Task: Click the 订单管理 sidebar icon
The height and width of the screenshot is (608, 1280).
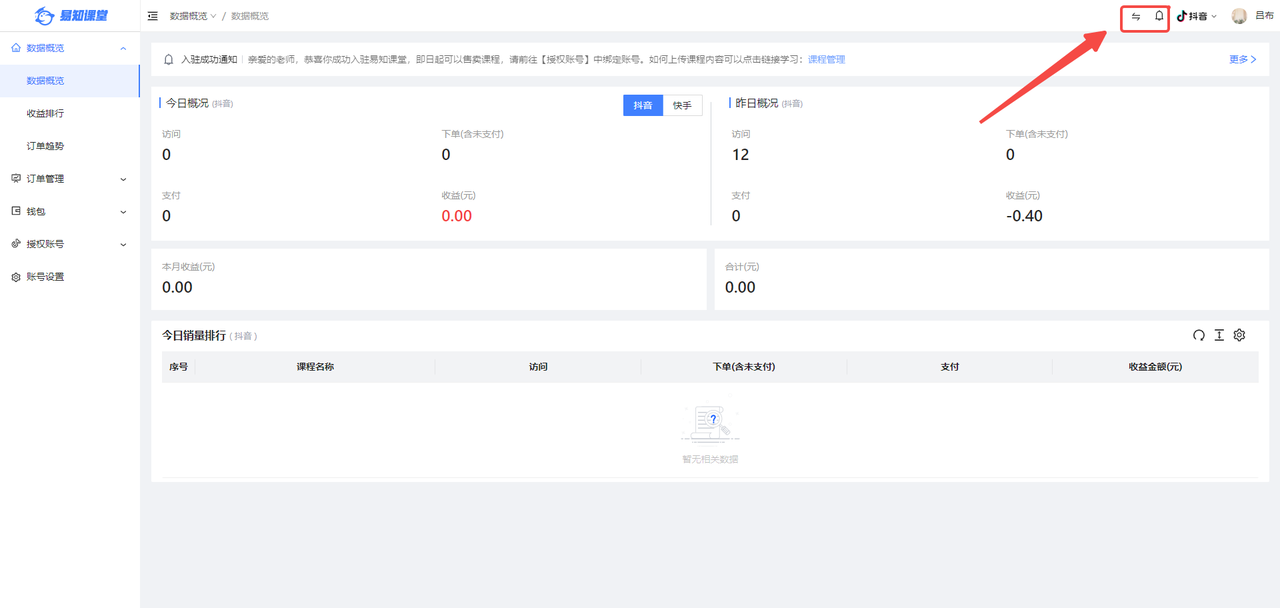Action: point(16,179)
